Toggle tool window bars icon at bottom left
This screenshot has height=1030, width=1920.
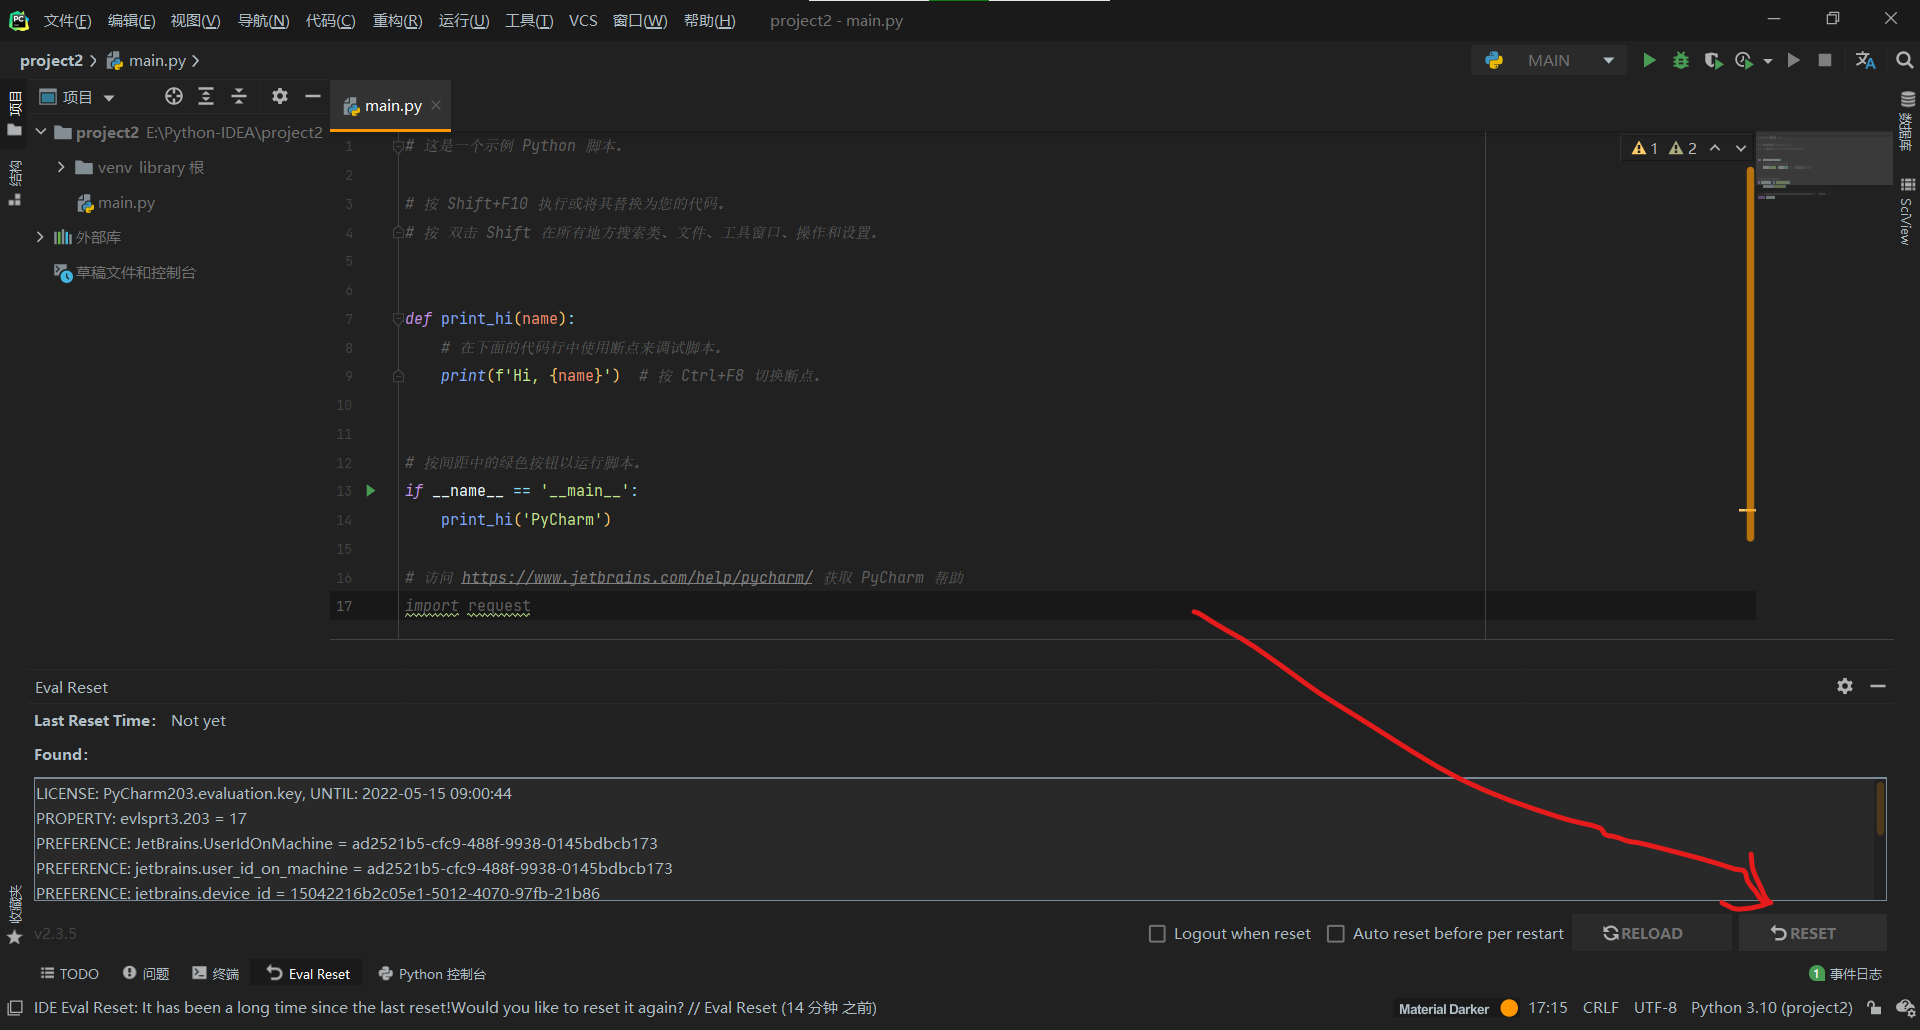15,1008
